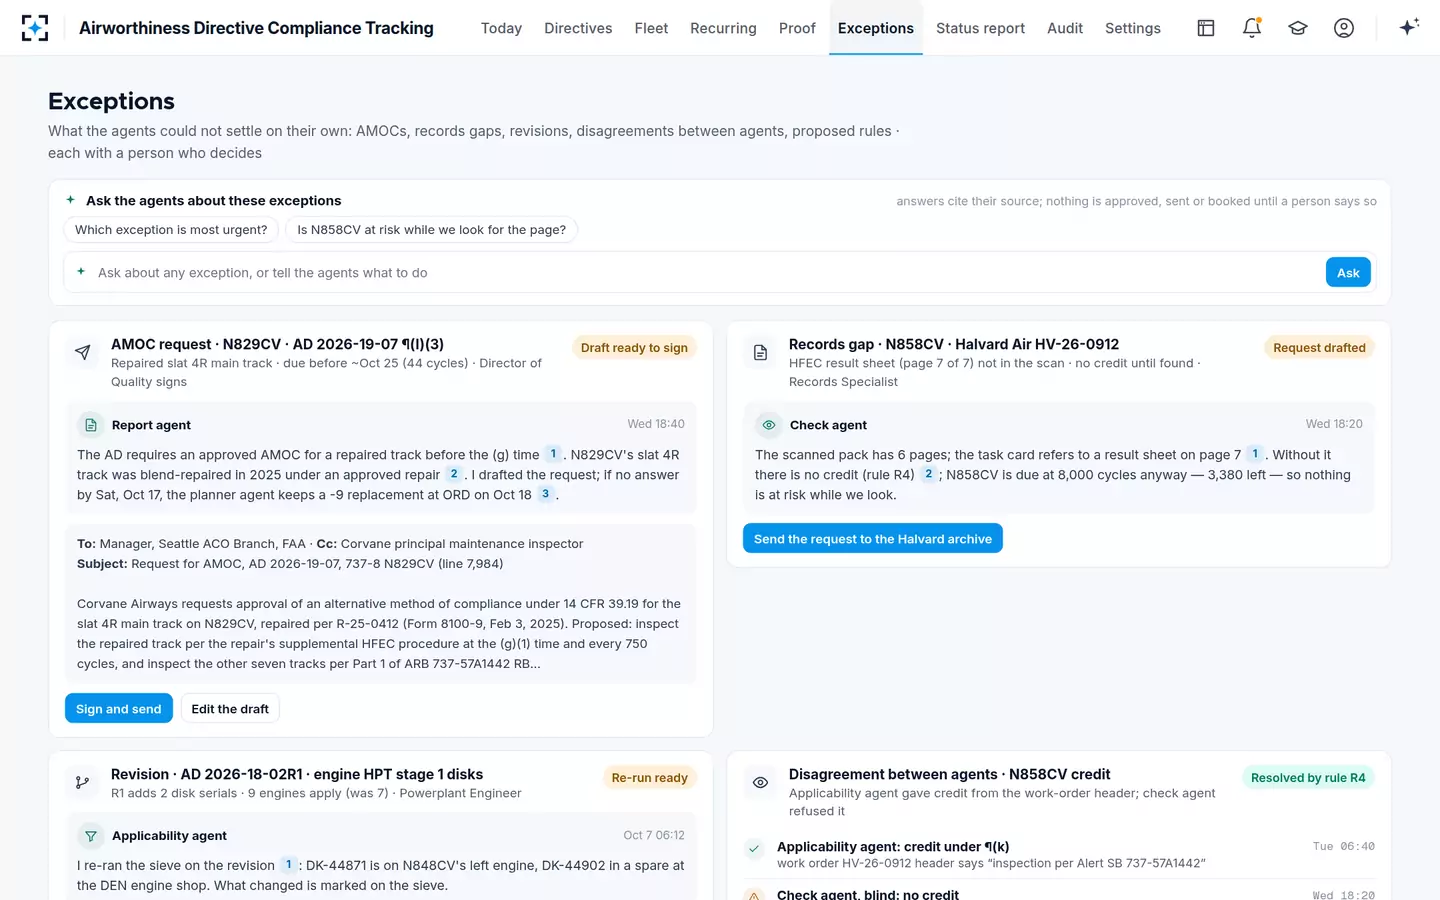The image size is (1440, 900).
Task: Open citation 1 in Applicability agent message
Action: coord(288,865)
